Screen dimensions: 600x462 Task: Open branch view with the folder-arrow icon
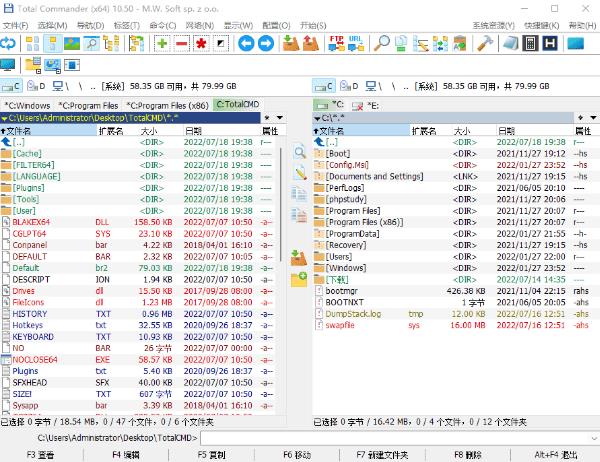(136, 43)
